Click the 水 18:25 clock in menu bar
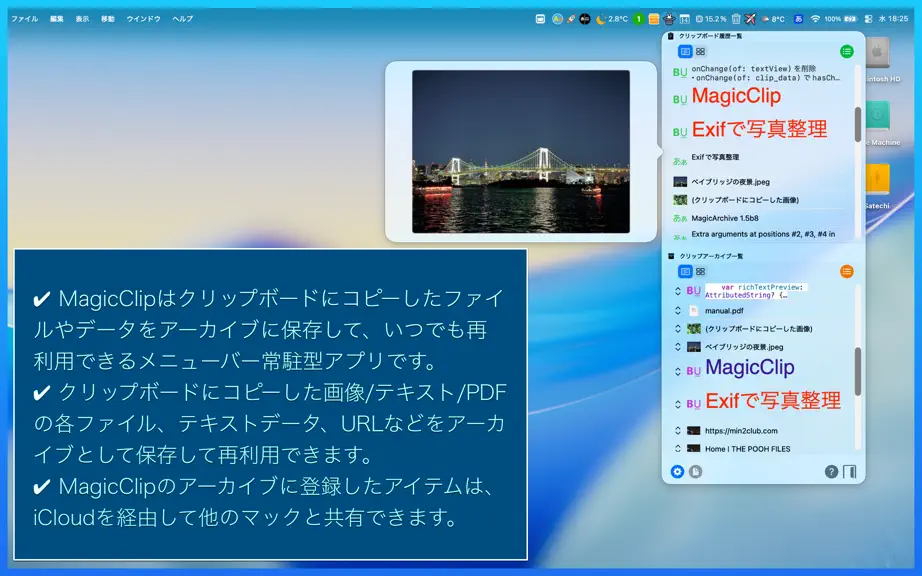 pos(893,19)
